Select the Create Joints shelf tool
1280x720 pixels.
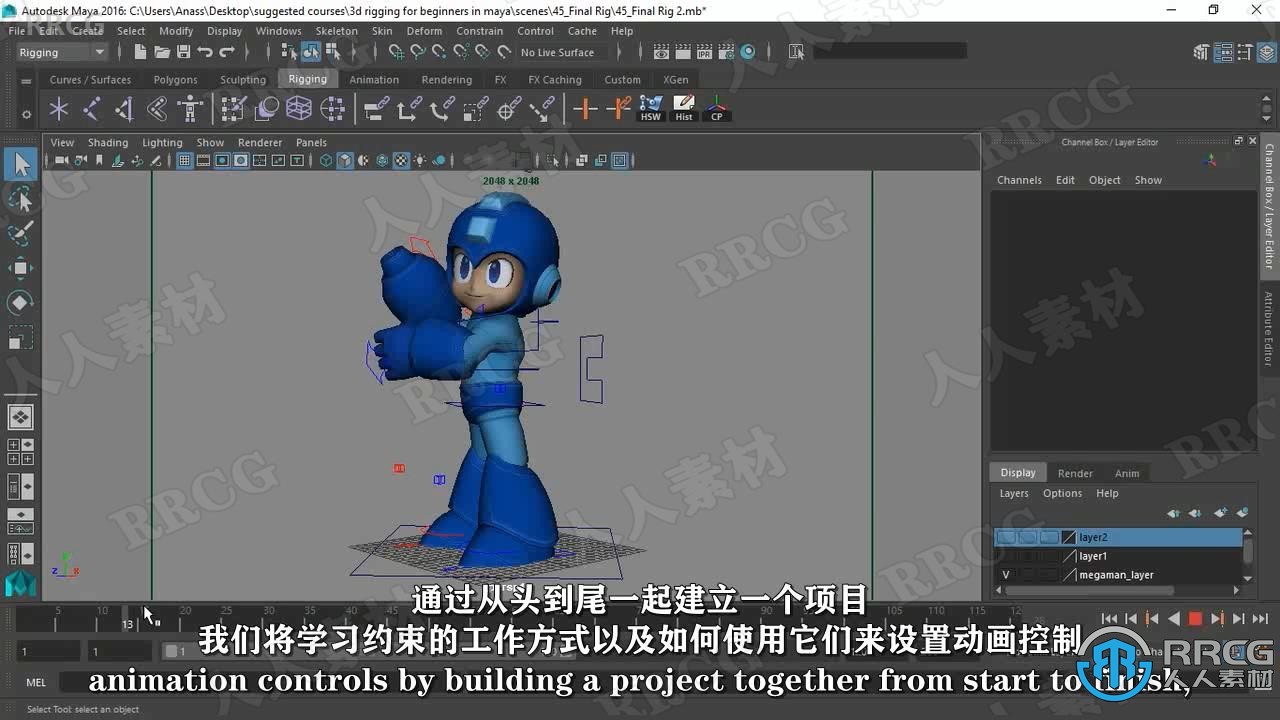point(92,108)
